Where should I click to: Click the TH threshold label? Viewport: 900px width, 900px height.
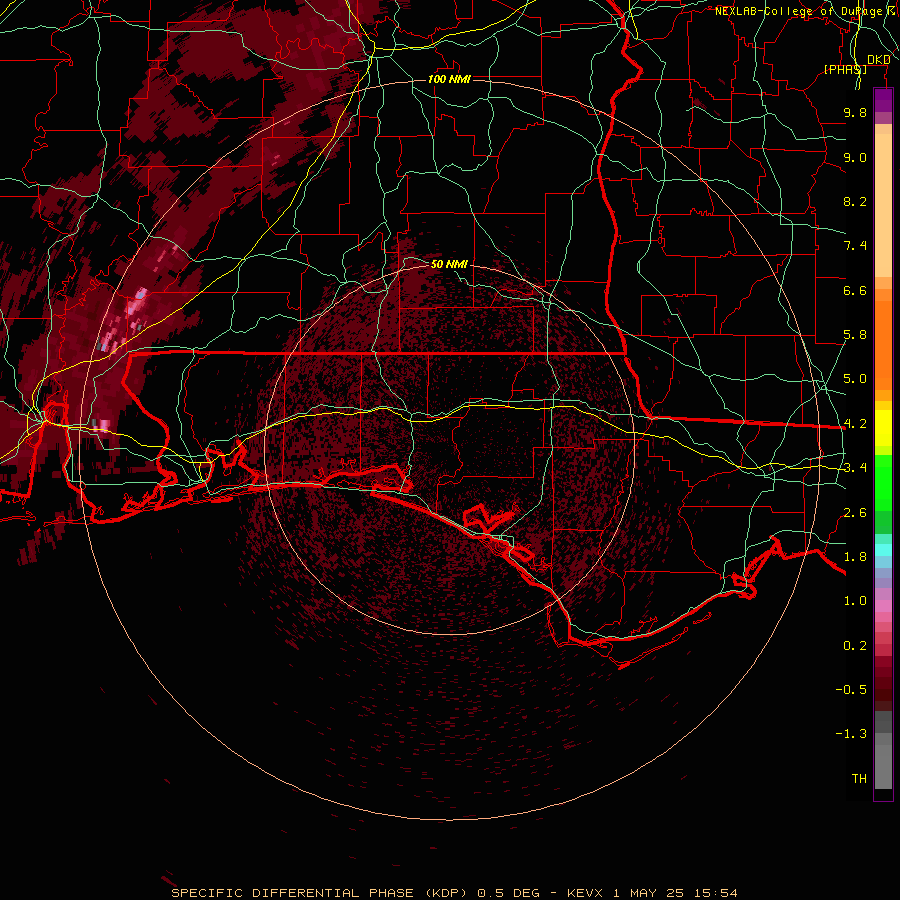[859, 779]
